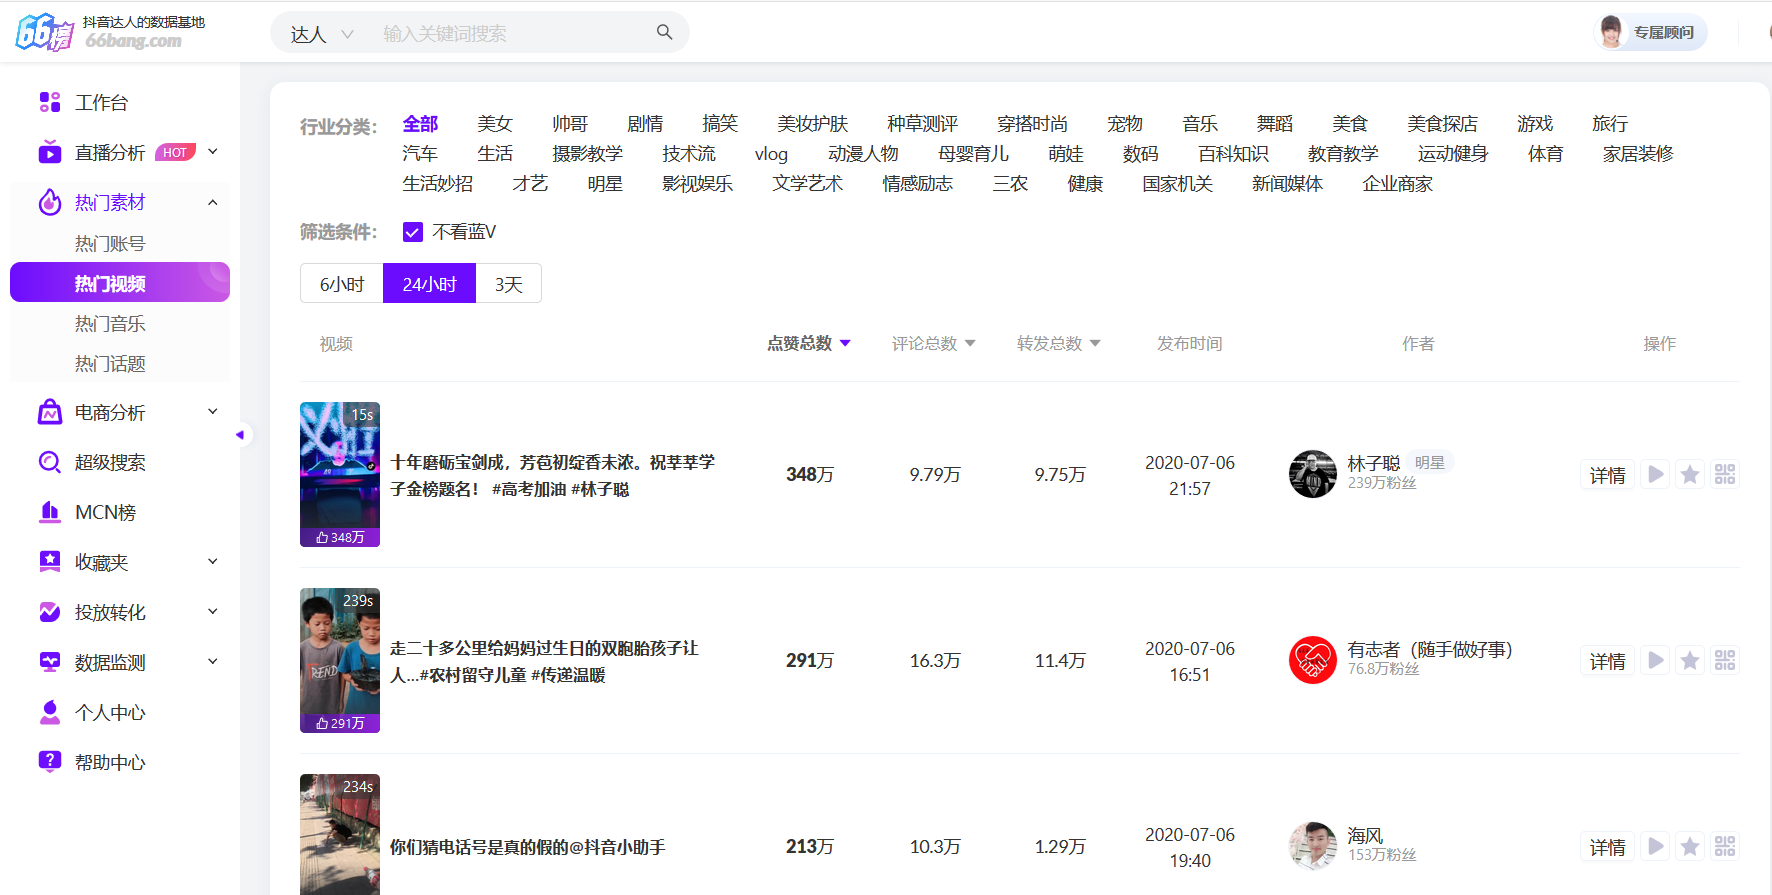Image resolution: width=1772 pixels, height=895 pixels.
Task: Expand 电商分析 chevron
Action: pyautogui.click(x=212, y=412)
